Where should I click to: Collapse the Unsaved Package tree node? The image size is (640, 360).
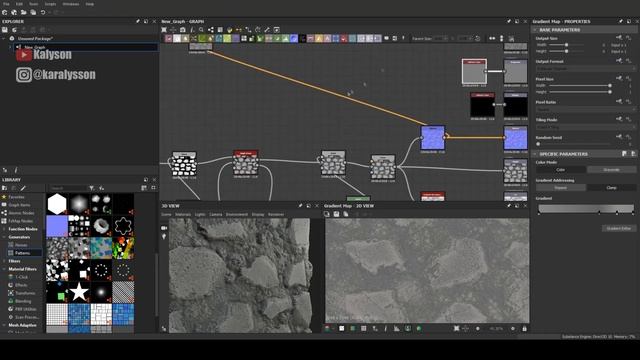[4, 38]
